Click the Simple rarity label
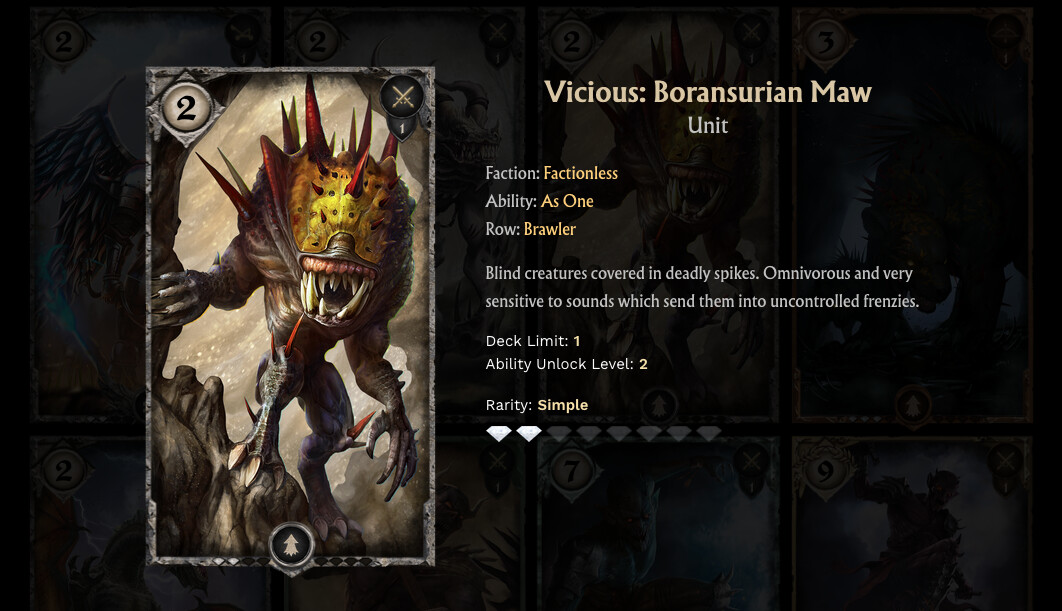 562,405
